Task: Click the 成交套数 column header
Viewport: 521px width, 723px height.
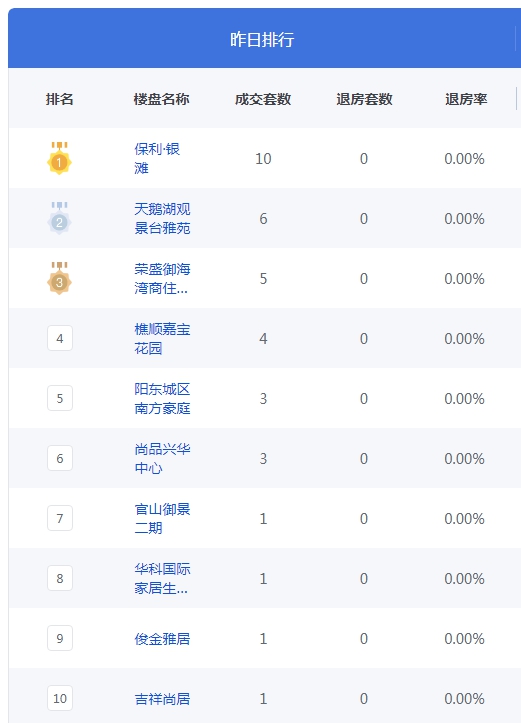Action: point(263,99)
